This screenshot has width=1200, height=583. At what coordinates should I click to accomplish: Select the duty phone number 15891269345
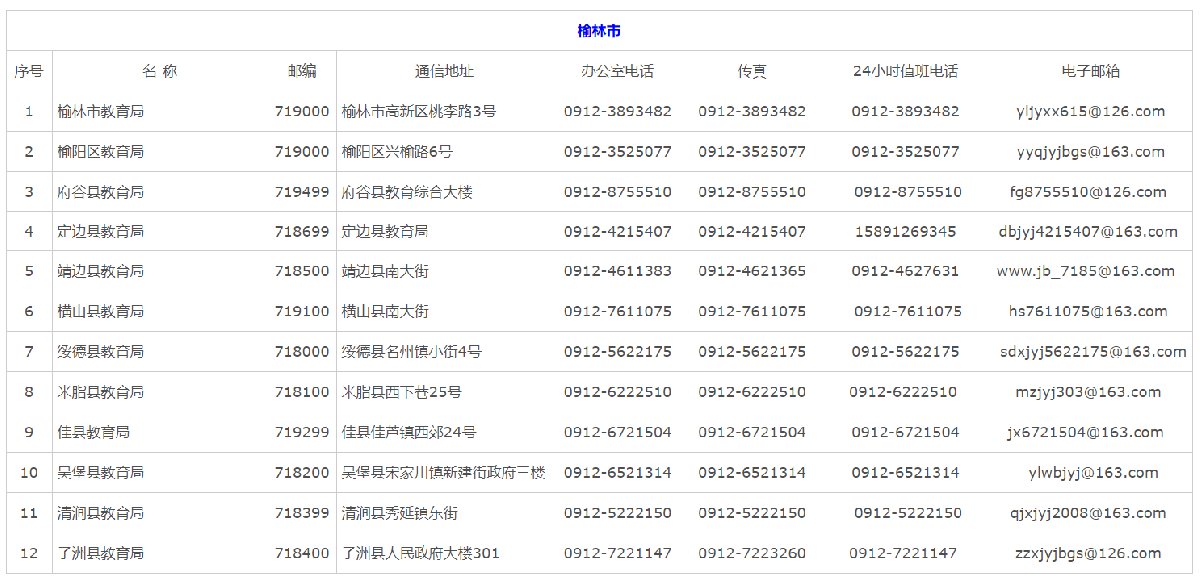point(906,231)
